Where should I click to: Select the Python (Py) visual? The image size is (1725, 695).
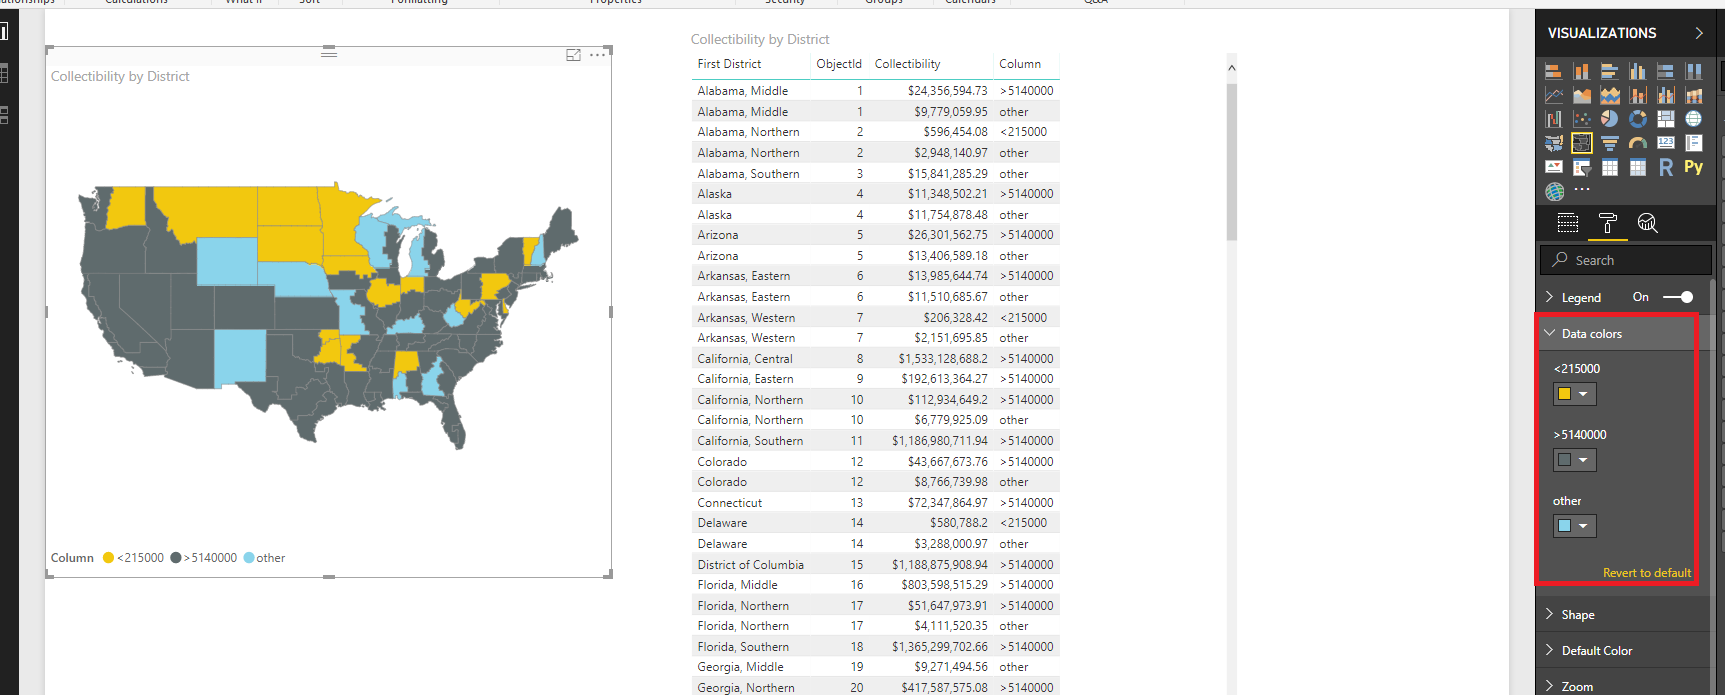1693,167
